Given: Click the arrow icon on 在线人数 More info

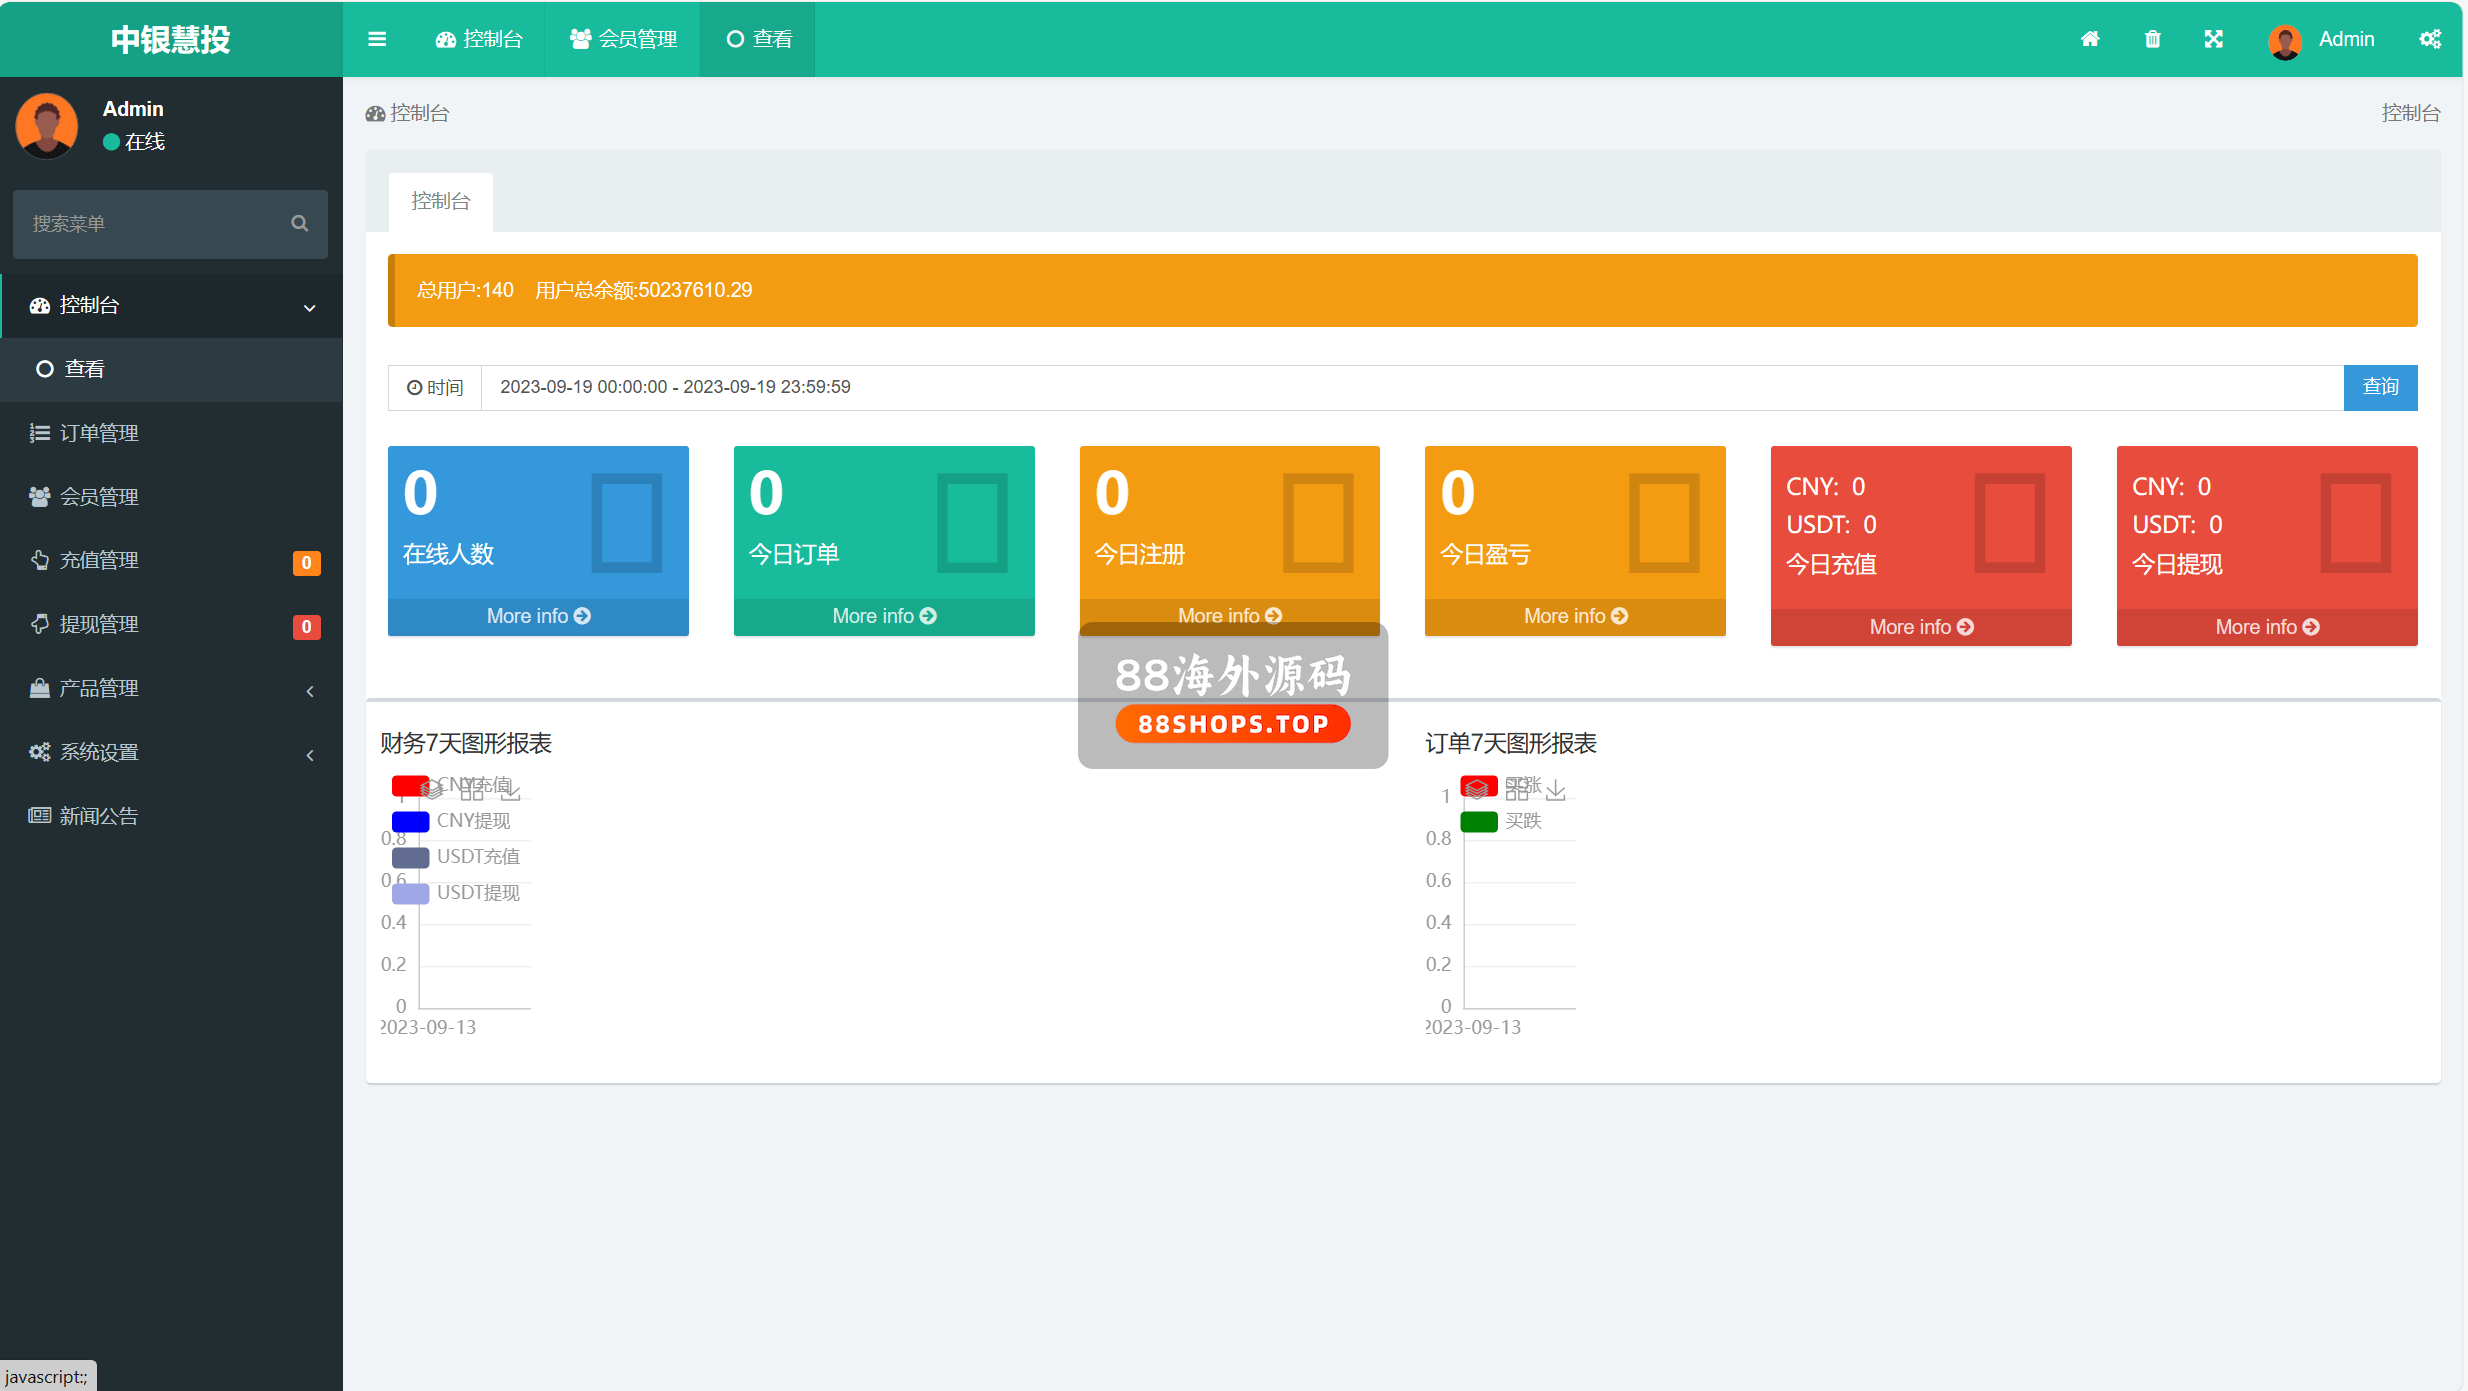Looking at the screenshot, I should [x=583, y=616].
